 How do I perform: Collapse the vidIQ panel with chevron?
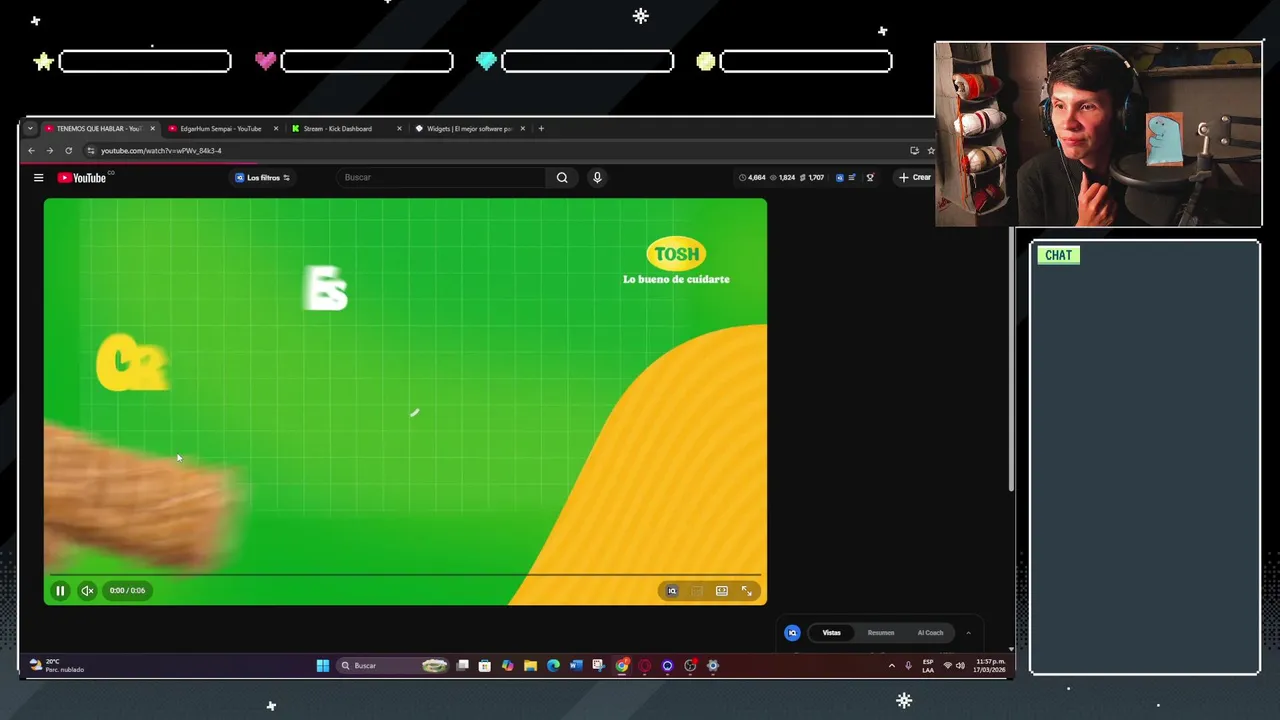(968, 633)
